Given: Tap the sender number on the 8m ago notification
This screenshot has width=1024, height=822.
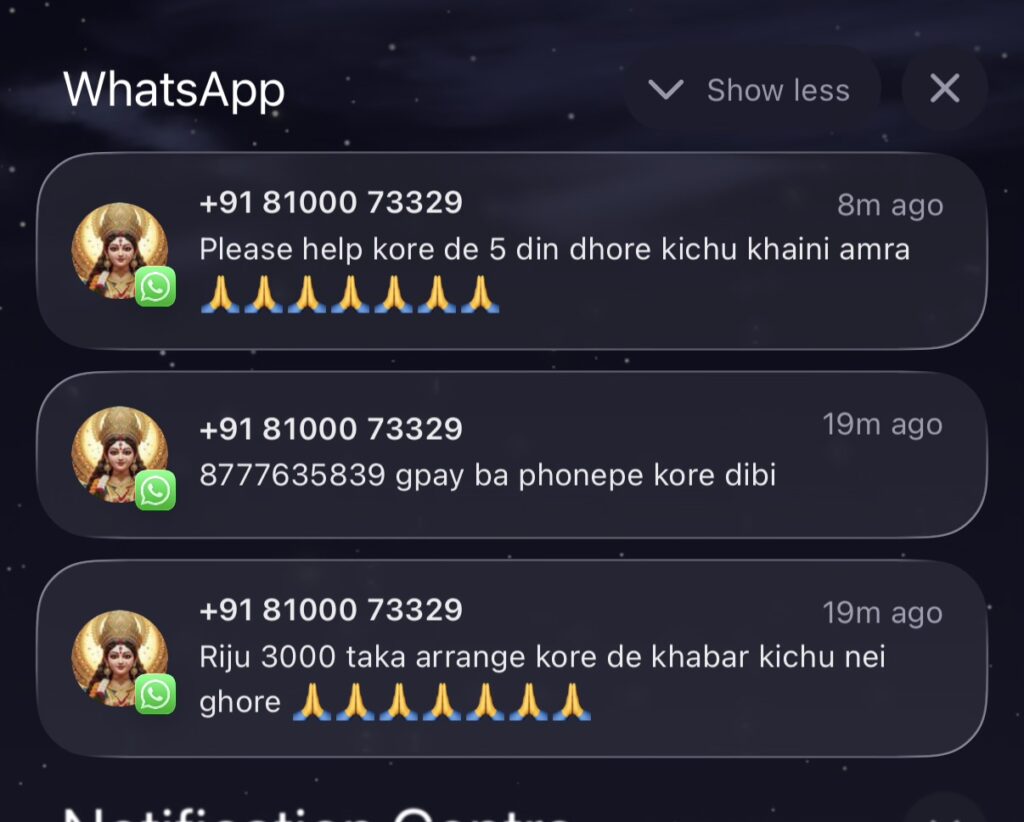Looking at the screenshot, I should pyautogui.click(x=331, y=202).
